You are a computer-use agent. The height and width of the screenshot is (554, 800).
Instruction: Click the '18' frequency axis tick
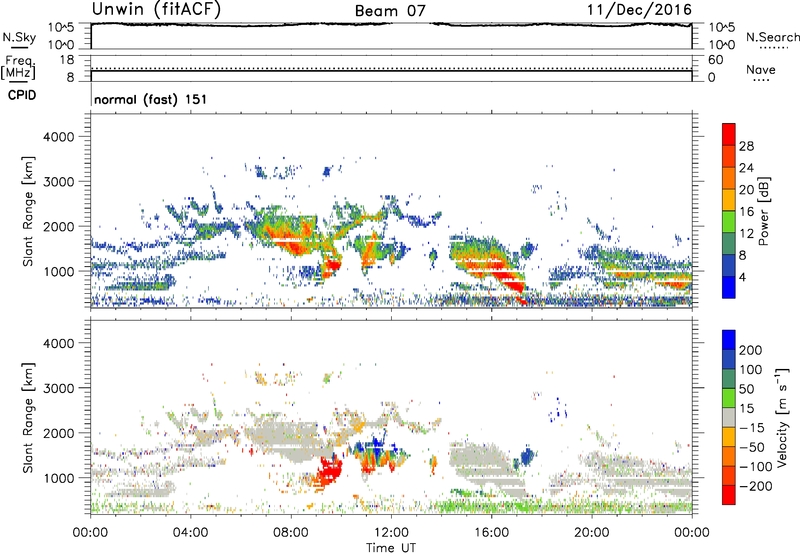(x=67, y=60)
